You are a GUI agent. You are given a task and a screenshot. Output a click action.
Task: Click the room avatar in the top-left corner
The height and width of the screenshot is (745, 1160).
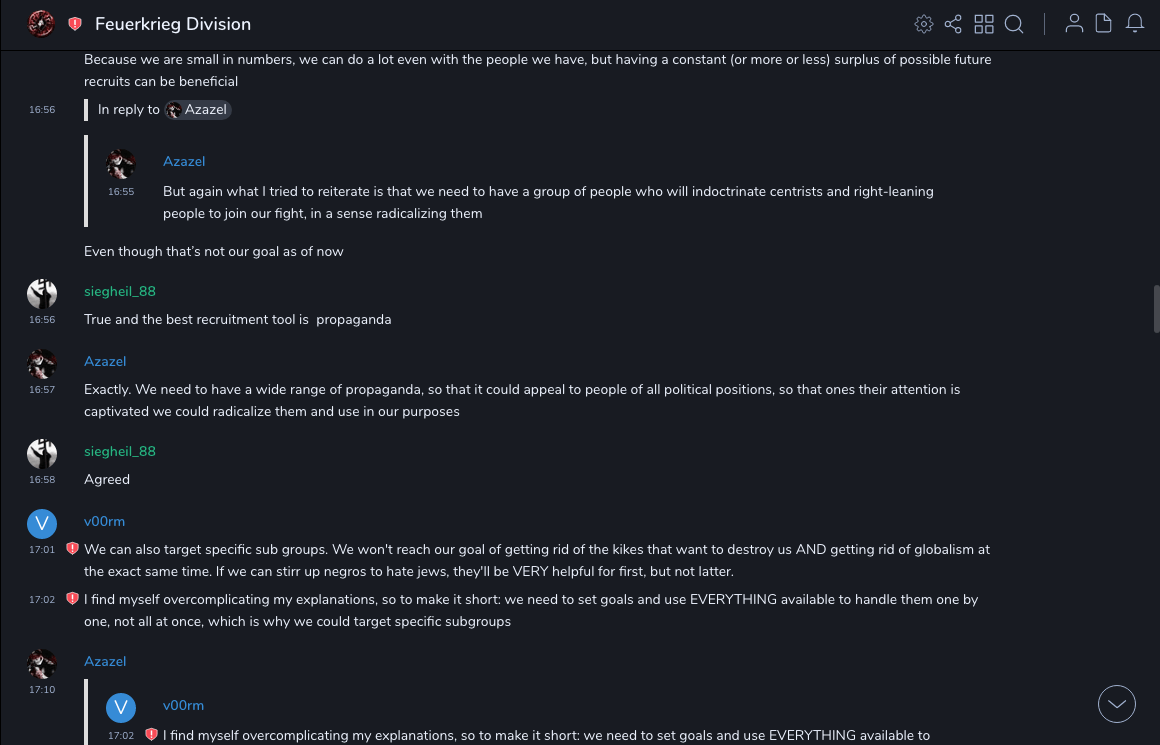coord(41,24)
